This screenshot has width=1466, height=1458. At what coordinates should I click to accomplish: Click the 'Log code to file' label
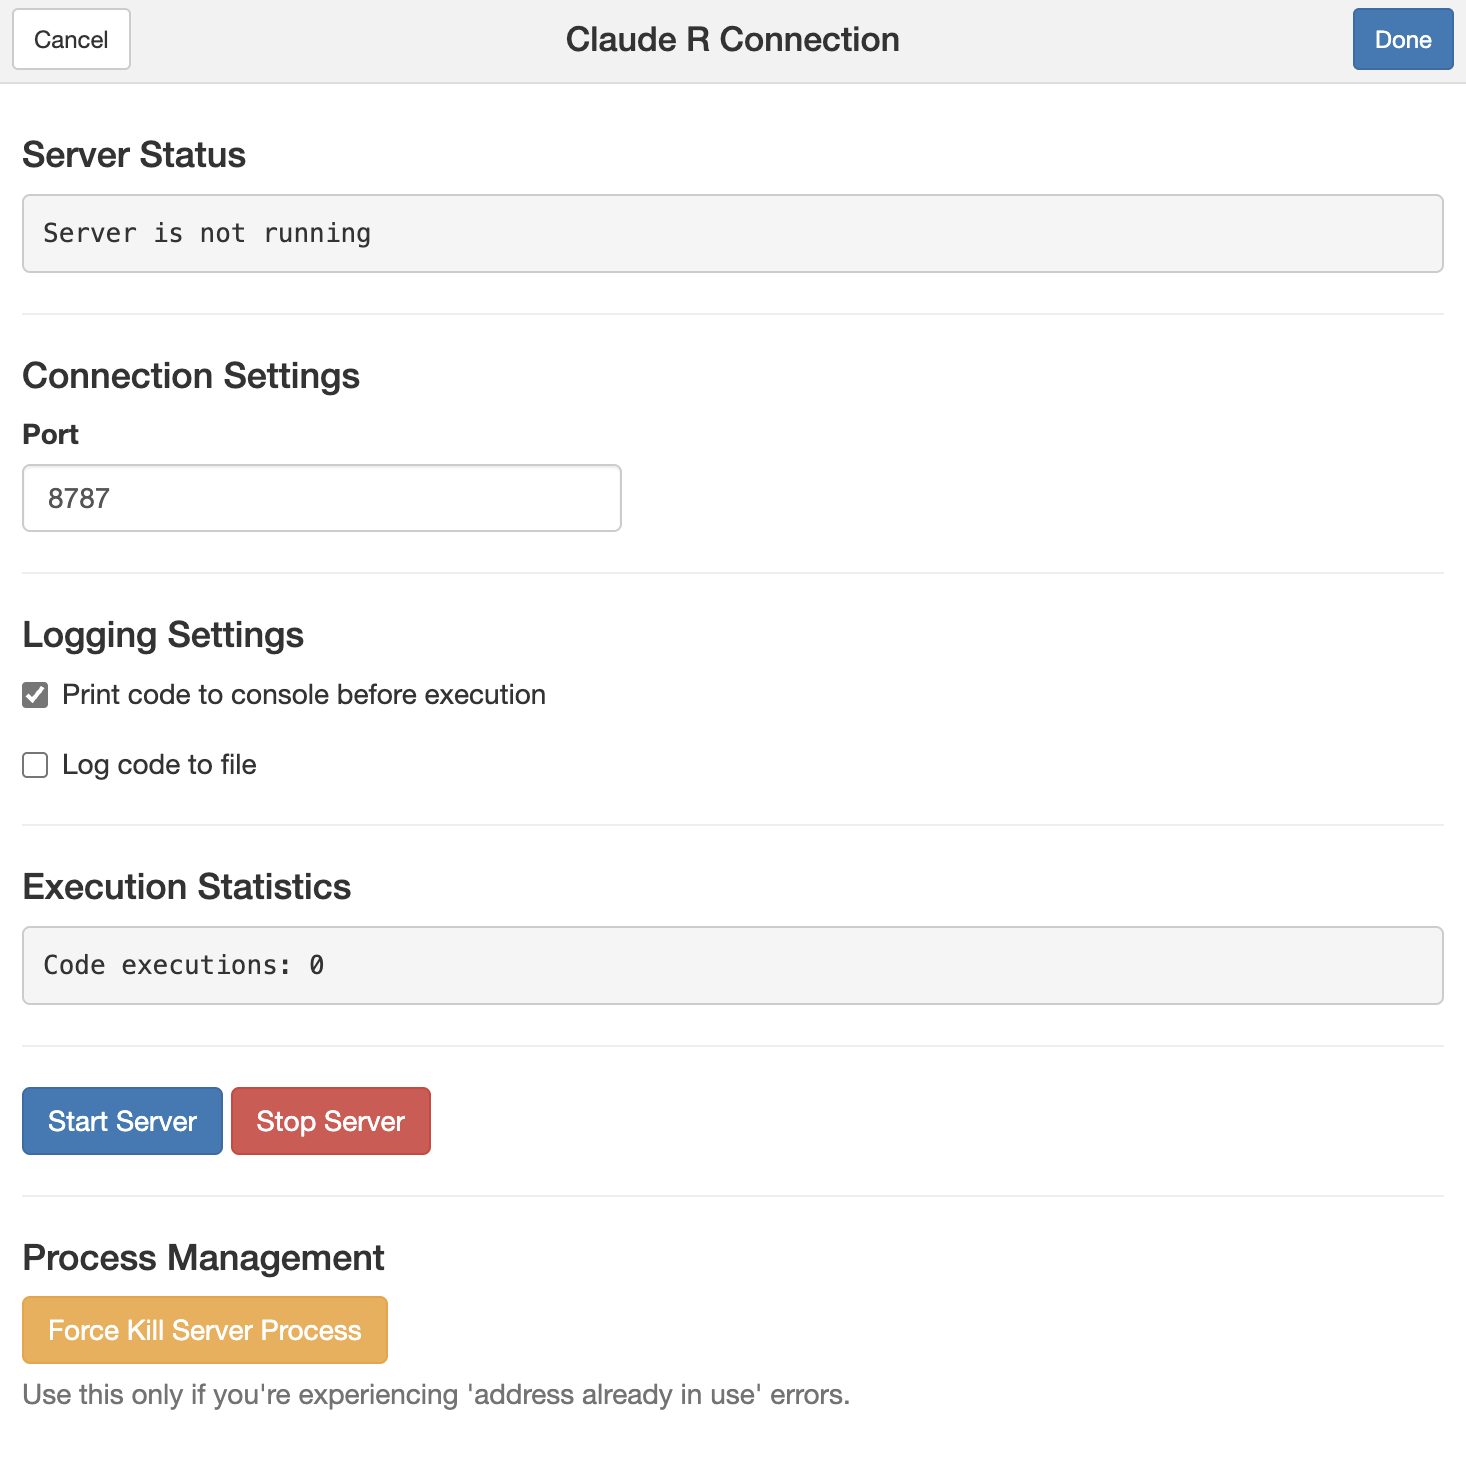(x=159, y=765)
